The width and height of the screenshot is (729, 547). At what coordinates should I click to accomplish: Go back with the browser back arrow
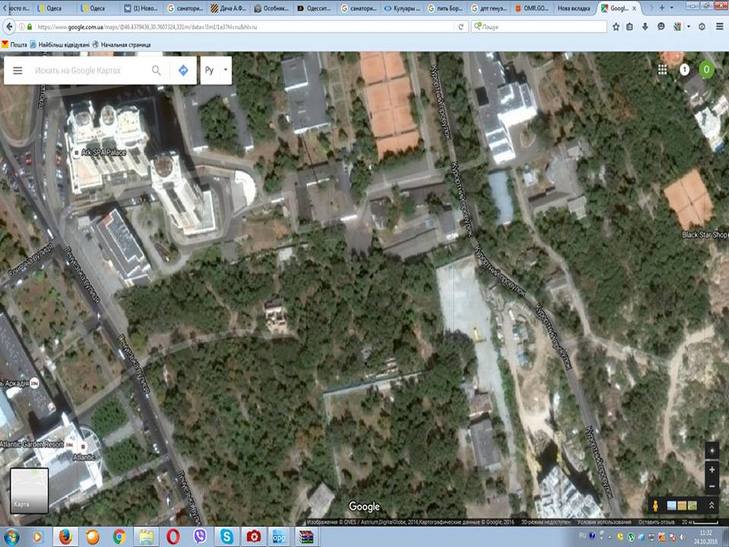[x=9, y=27]
